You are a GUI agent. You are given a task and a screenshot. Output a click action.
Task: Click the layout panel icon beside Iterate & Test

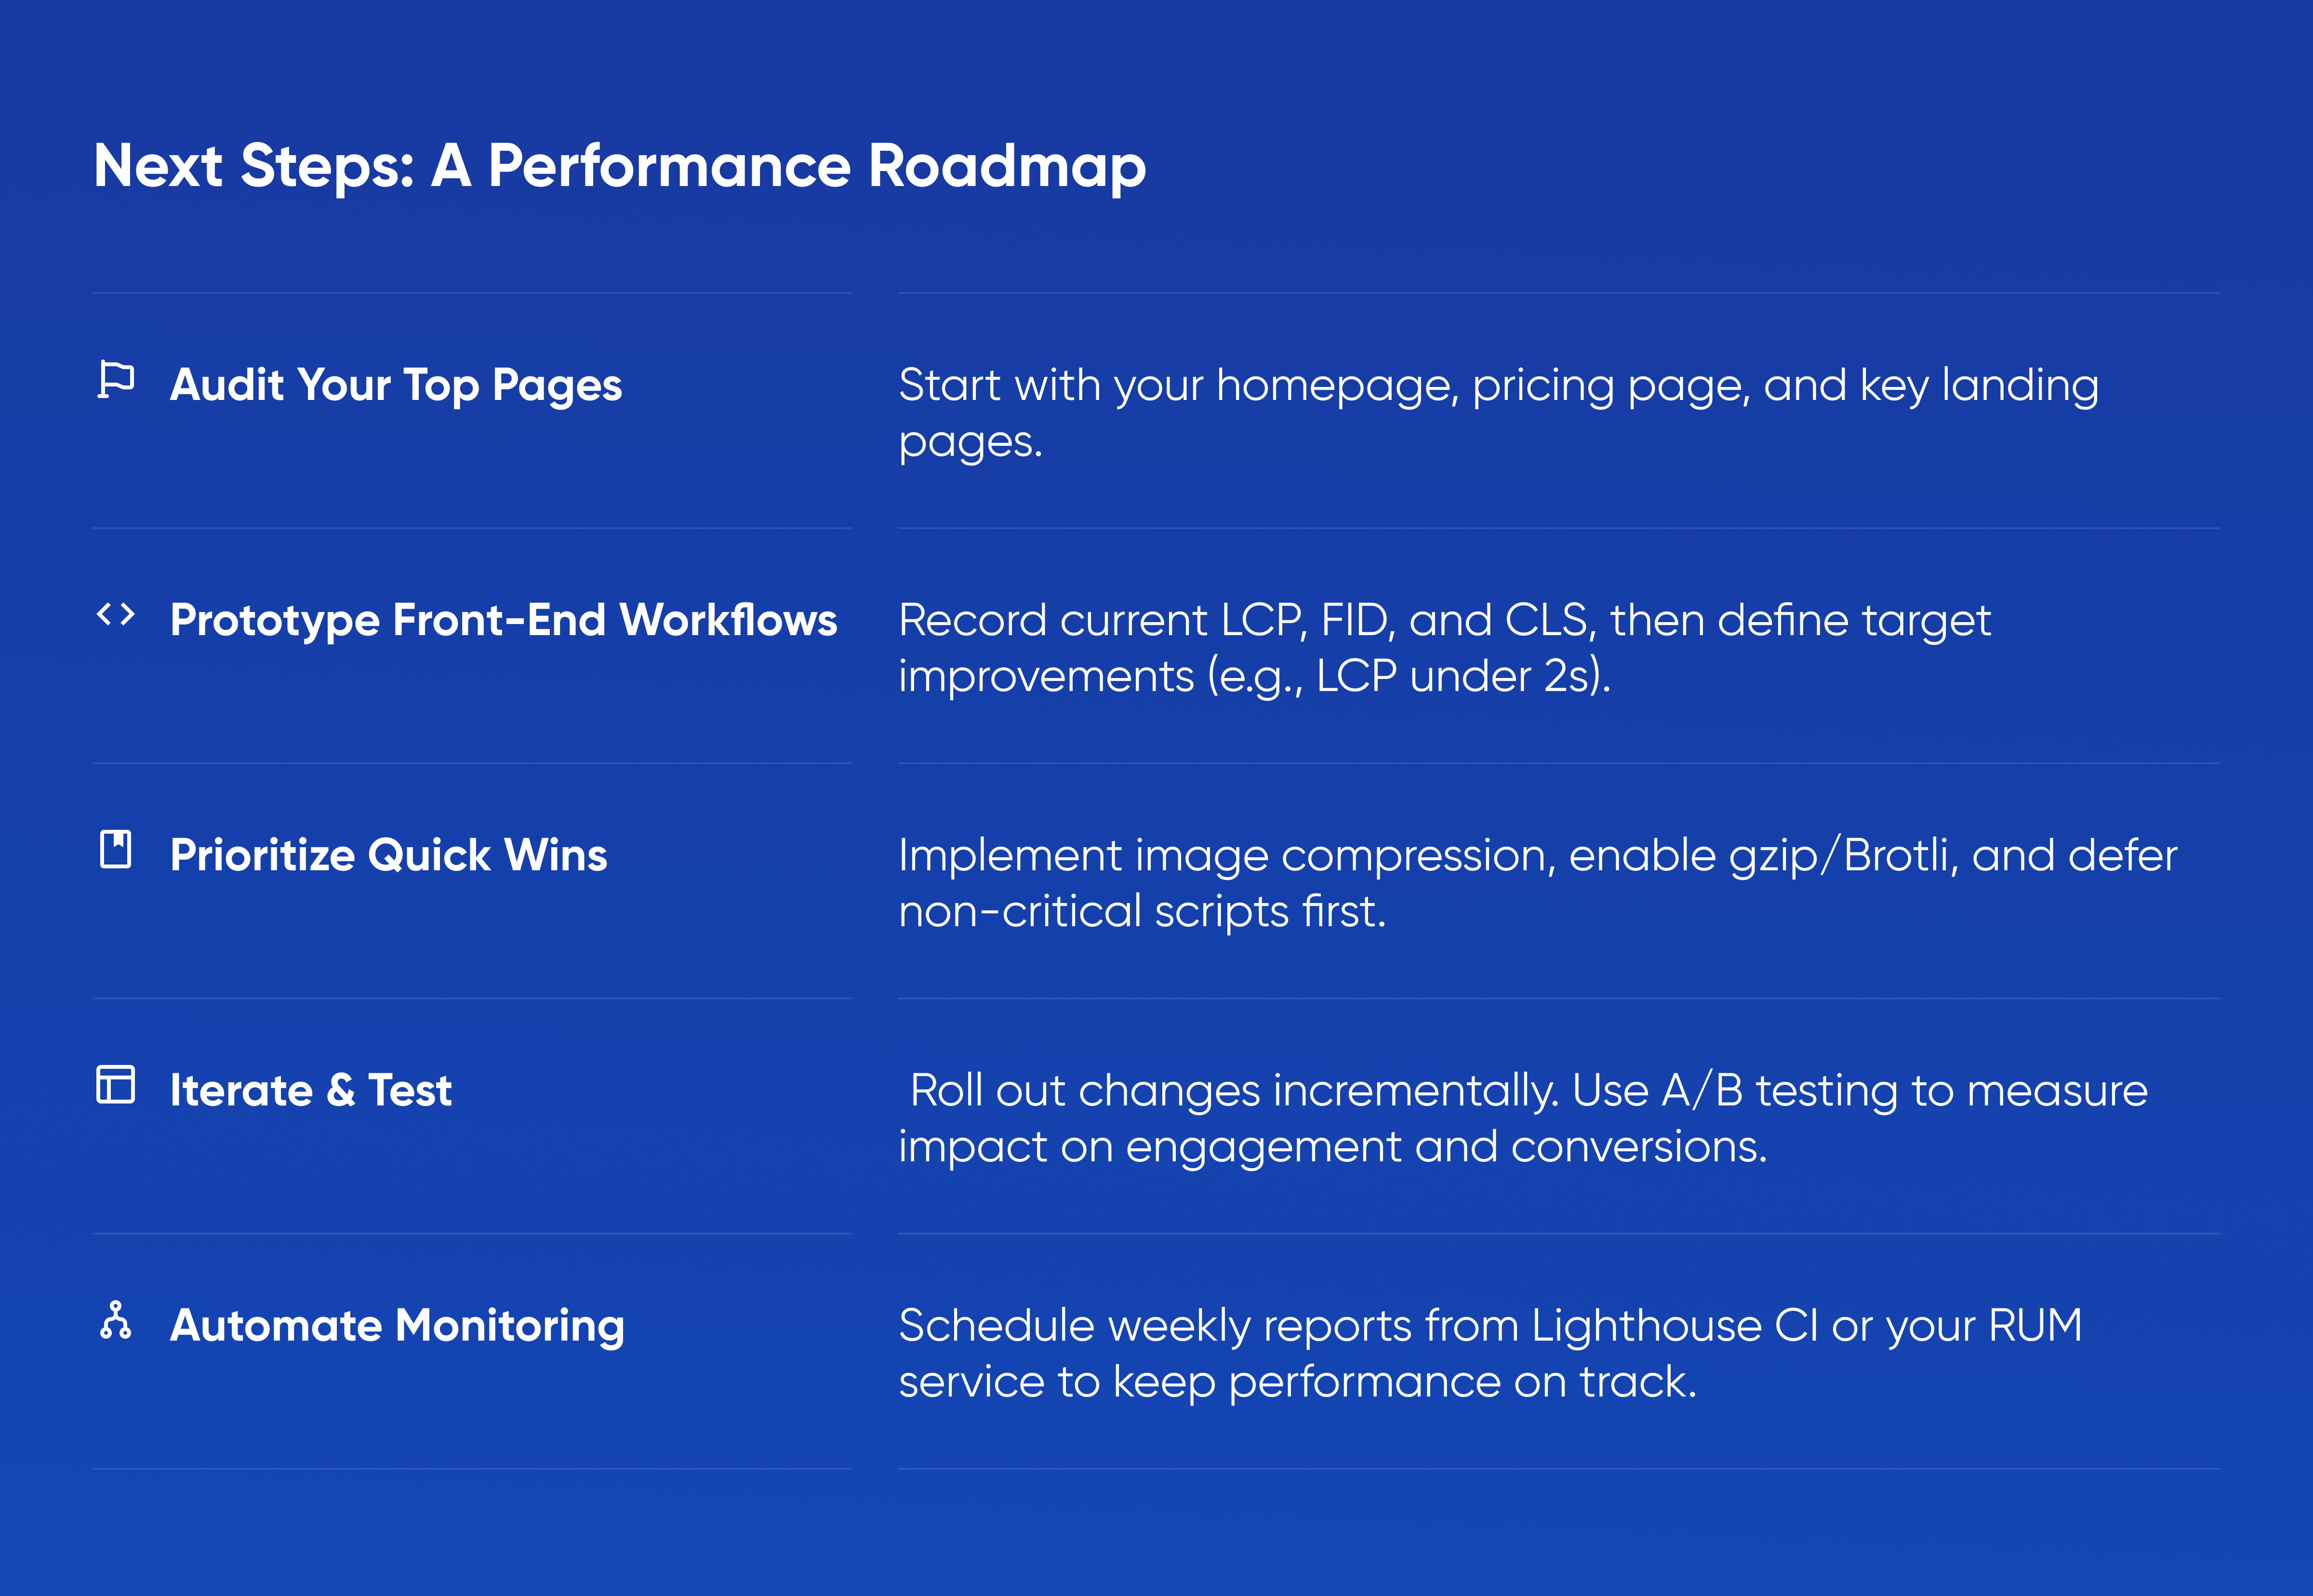coord(116,1085)
